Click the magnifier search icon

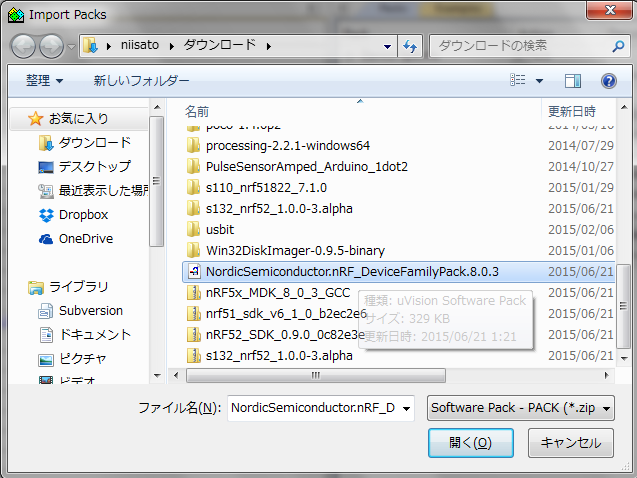coord(618,46)
